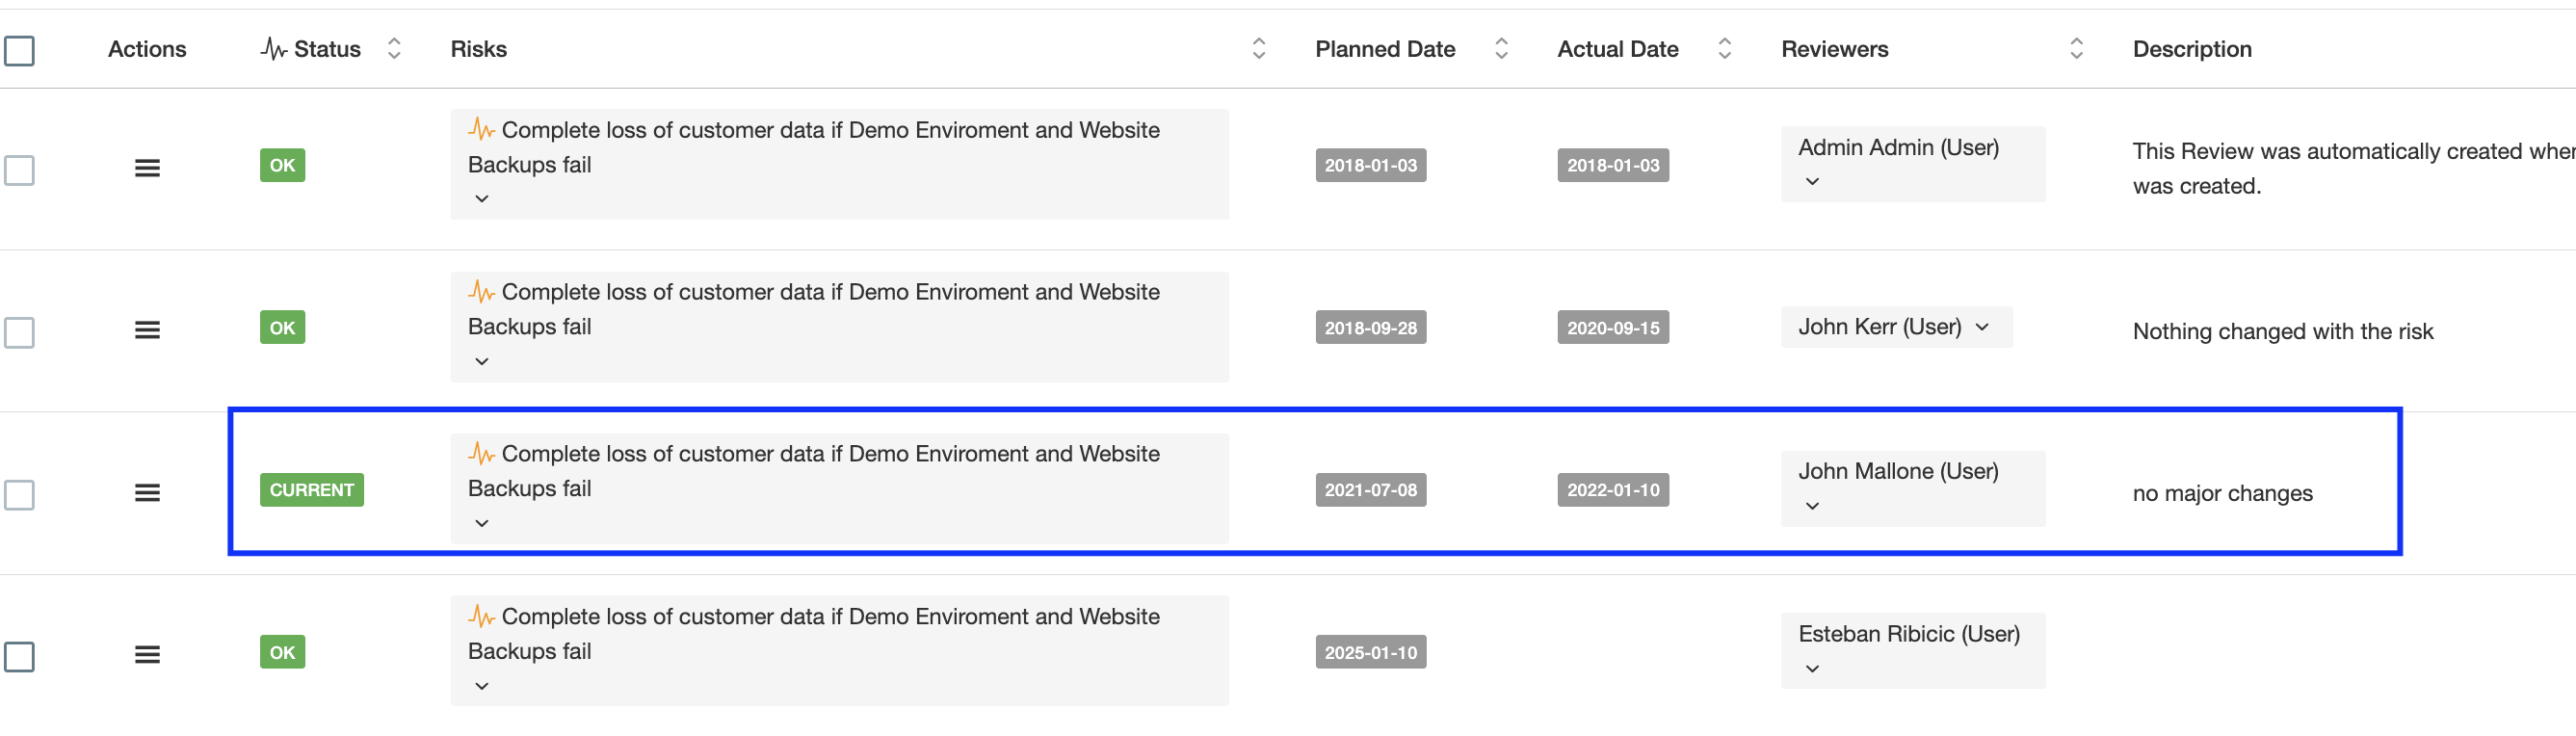Expand risk details chevron in CURRENT row
The width and height of the screenshot is (2576, 736).
(x=481, y=523)
